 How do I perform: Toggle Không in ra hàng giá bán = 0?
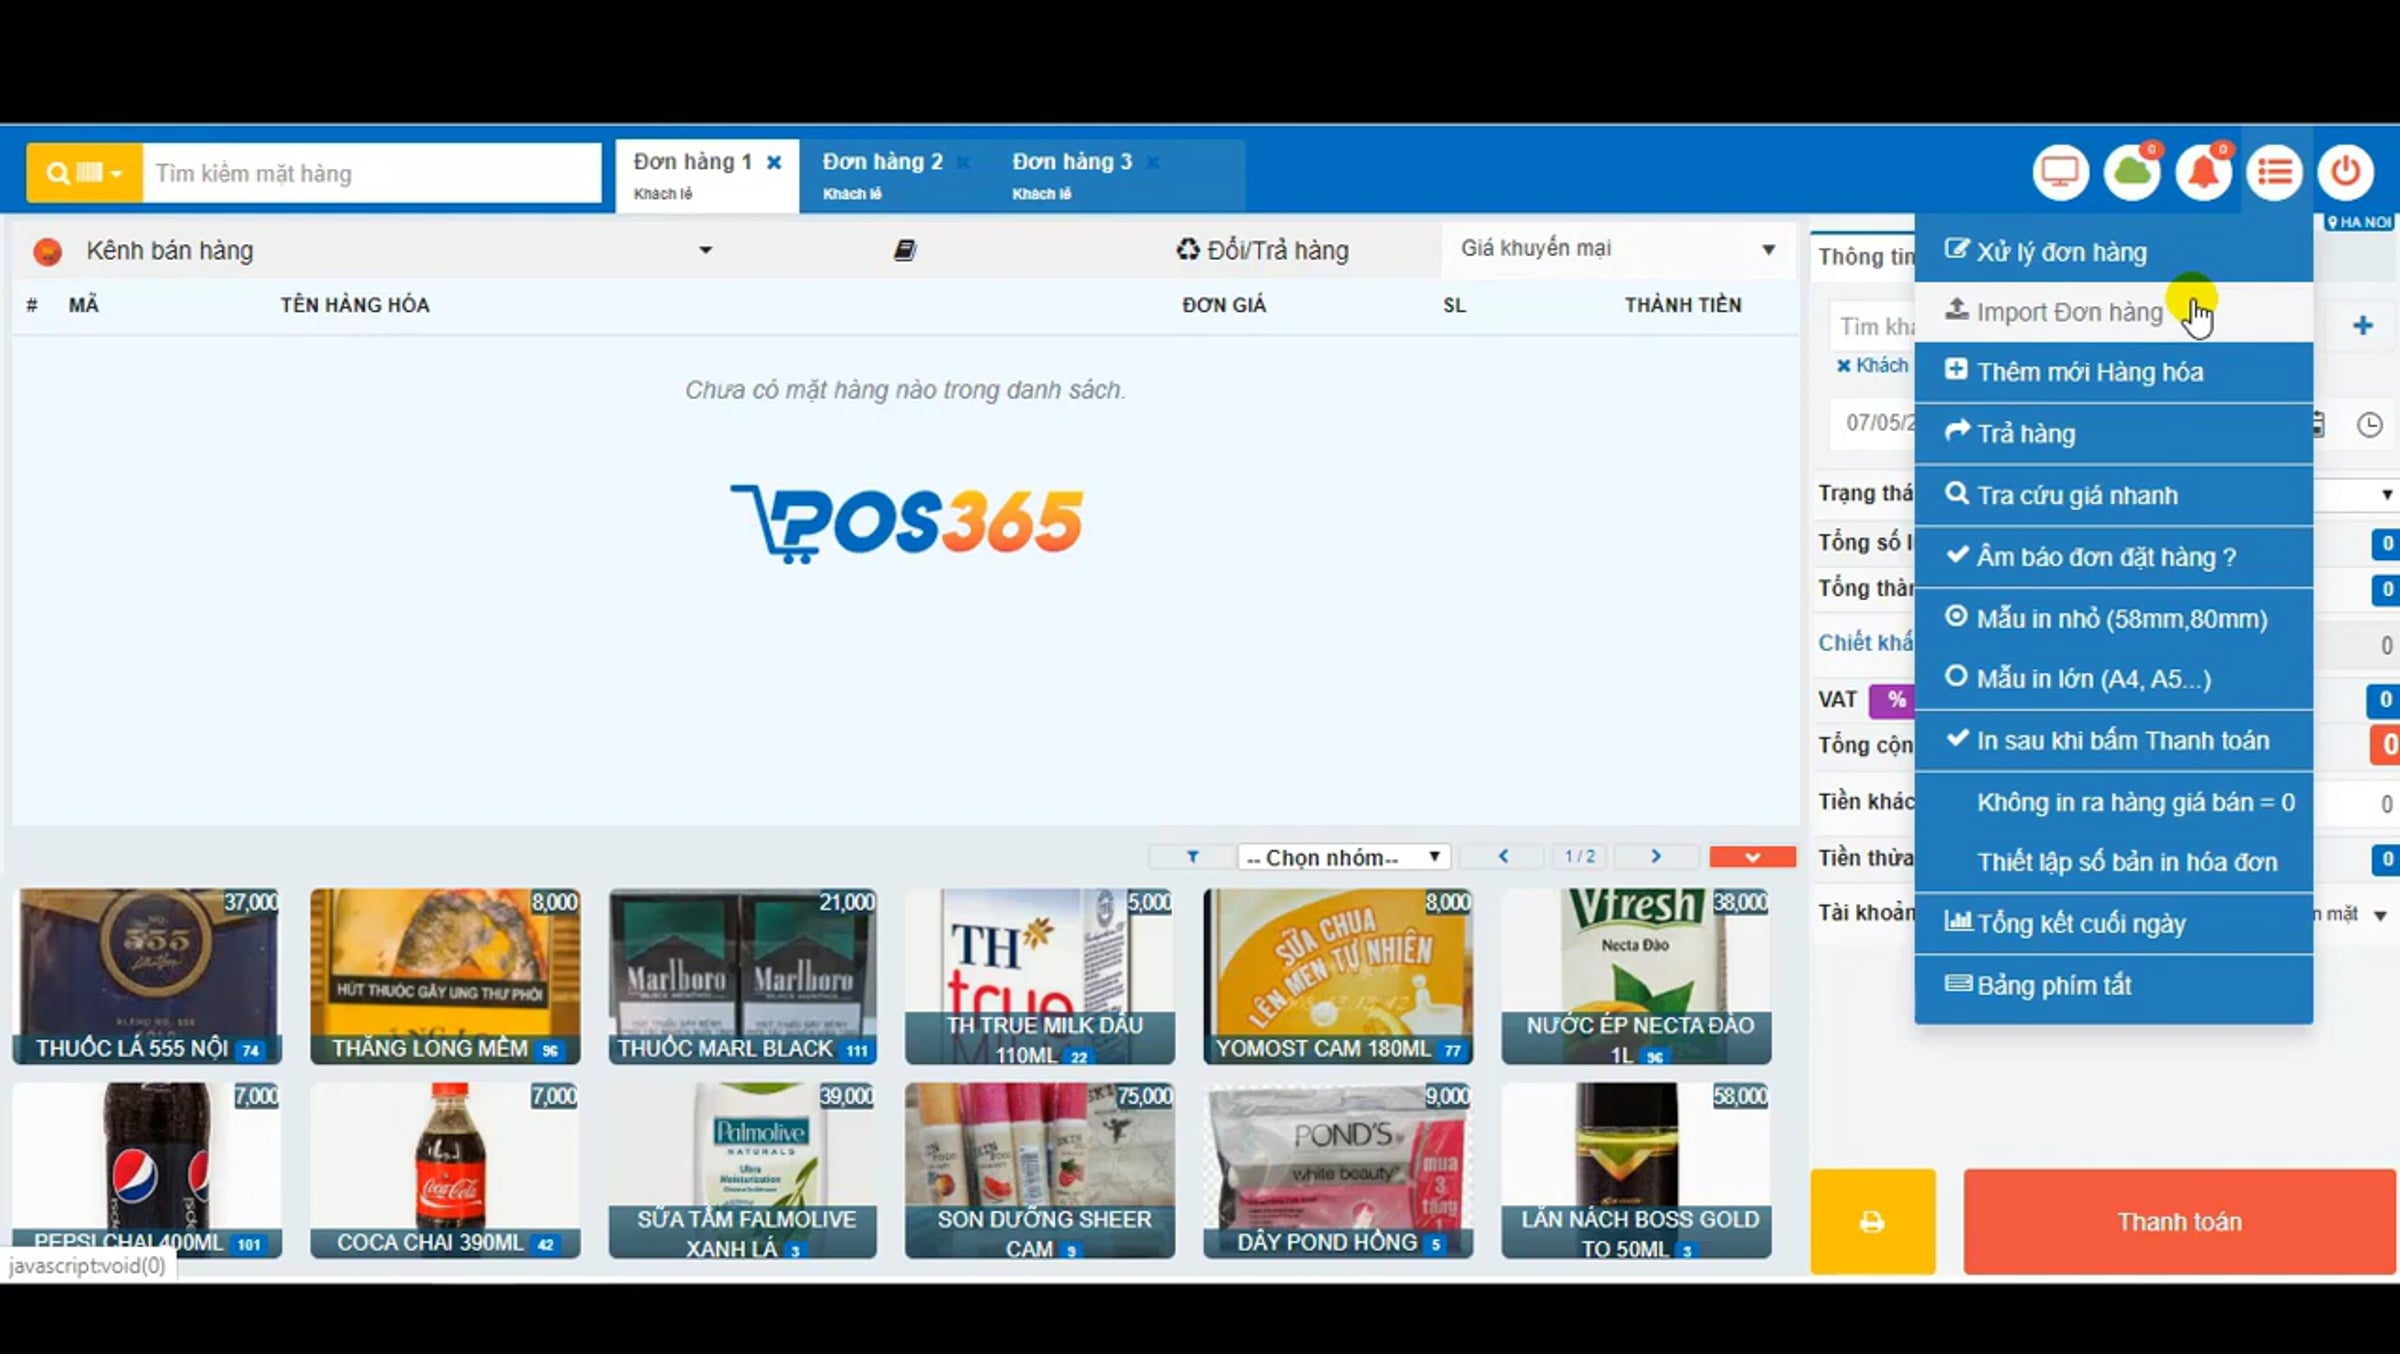[x=2114, y=802]
